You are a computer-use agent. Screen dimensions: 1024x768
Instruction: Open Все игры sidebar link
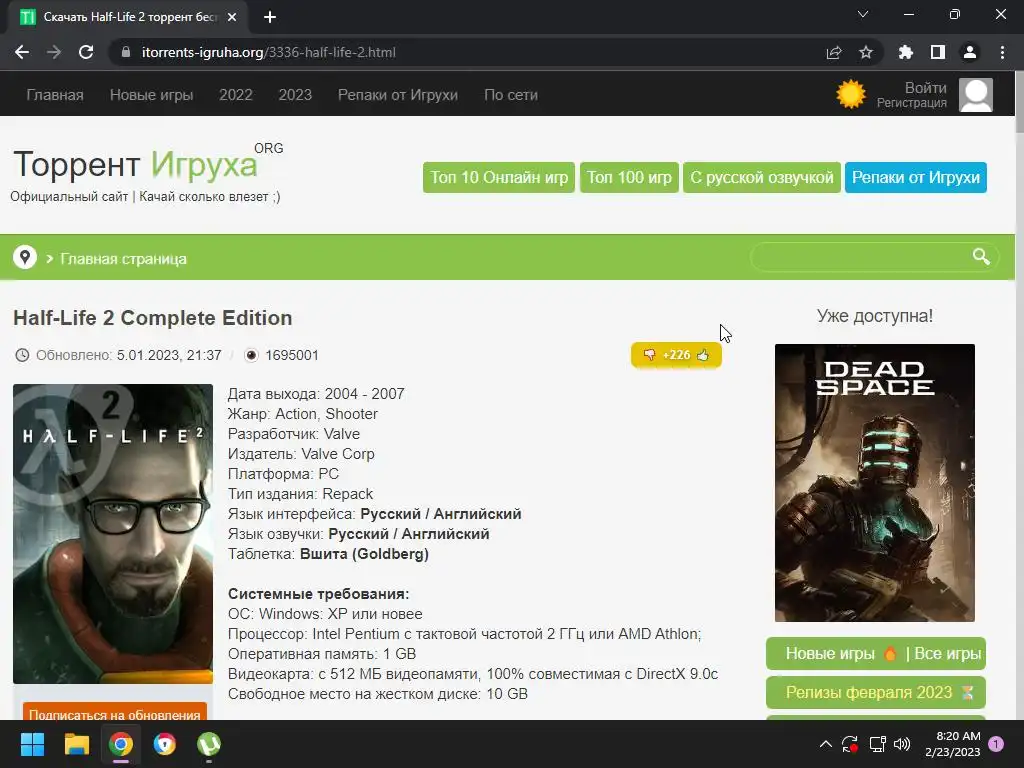point(948,654)
